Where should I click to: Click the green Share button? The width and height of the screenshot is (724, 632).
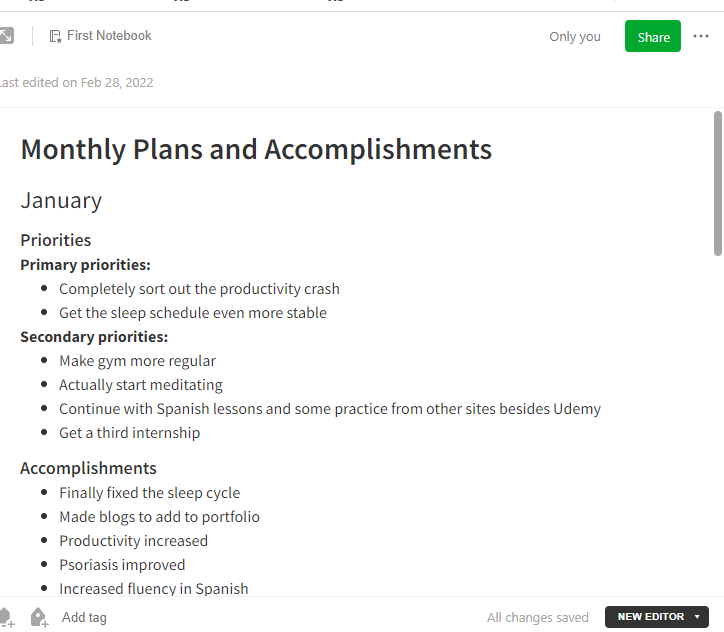click(652, 36)
